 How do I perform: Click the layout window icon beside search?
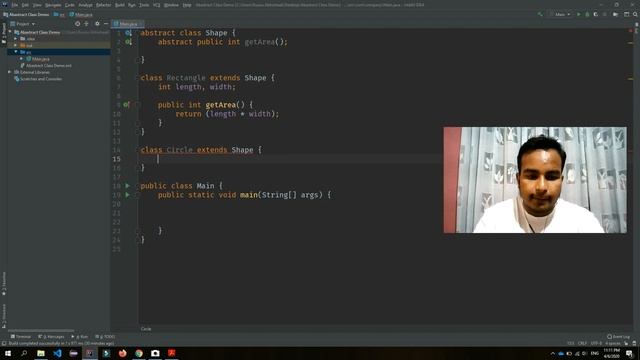pos(627,14)
